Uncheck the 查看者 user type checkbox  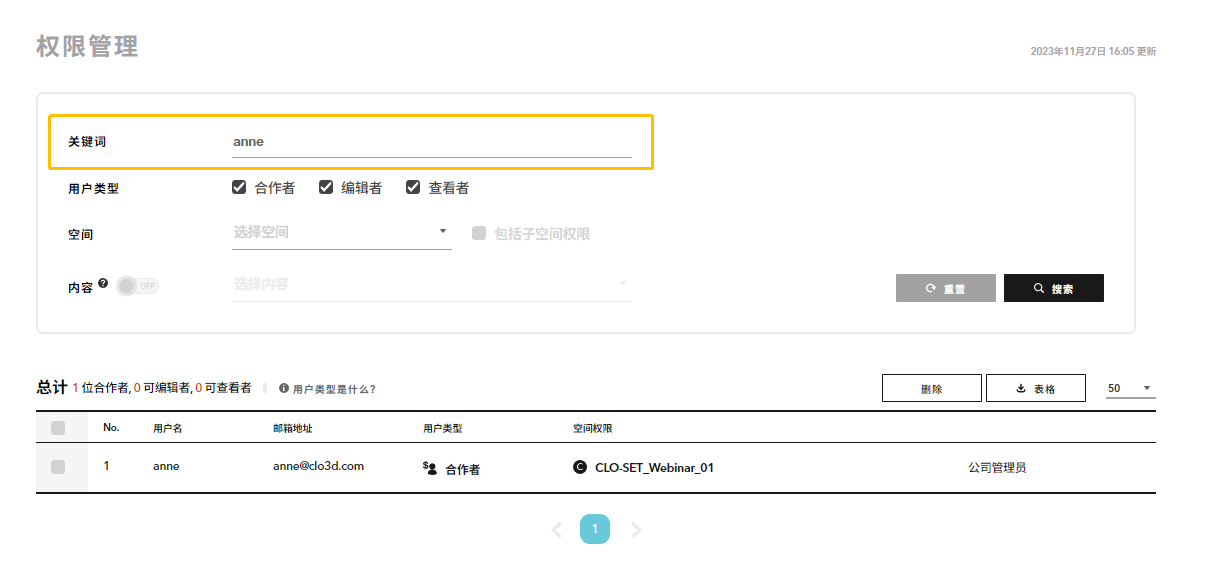[x=413, y=187]
